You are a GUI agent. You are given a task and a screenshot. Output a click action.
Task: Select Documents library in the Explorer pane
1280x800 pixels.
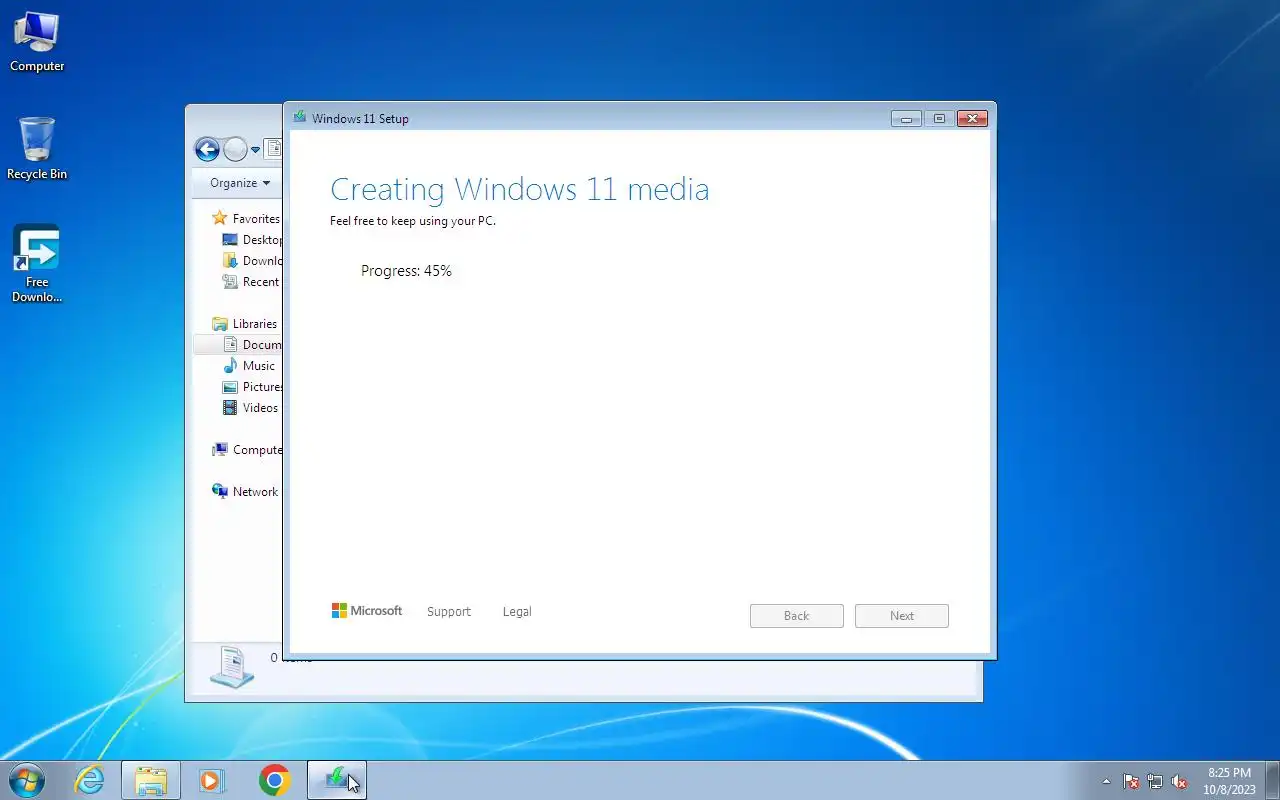click(252, 345)
